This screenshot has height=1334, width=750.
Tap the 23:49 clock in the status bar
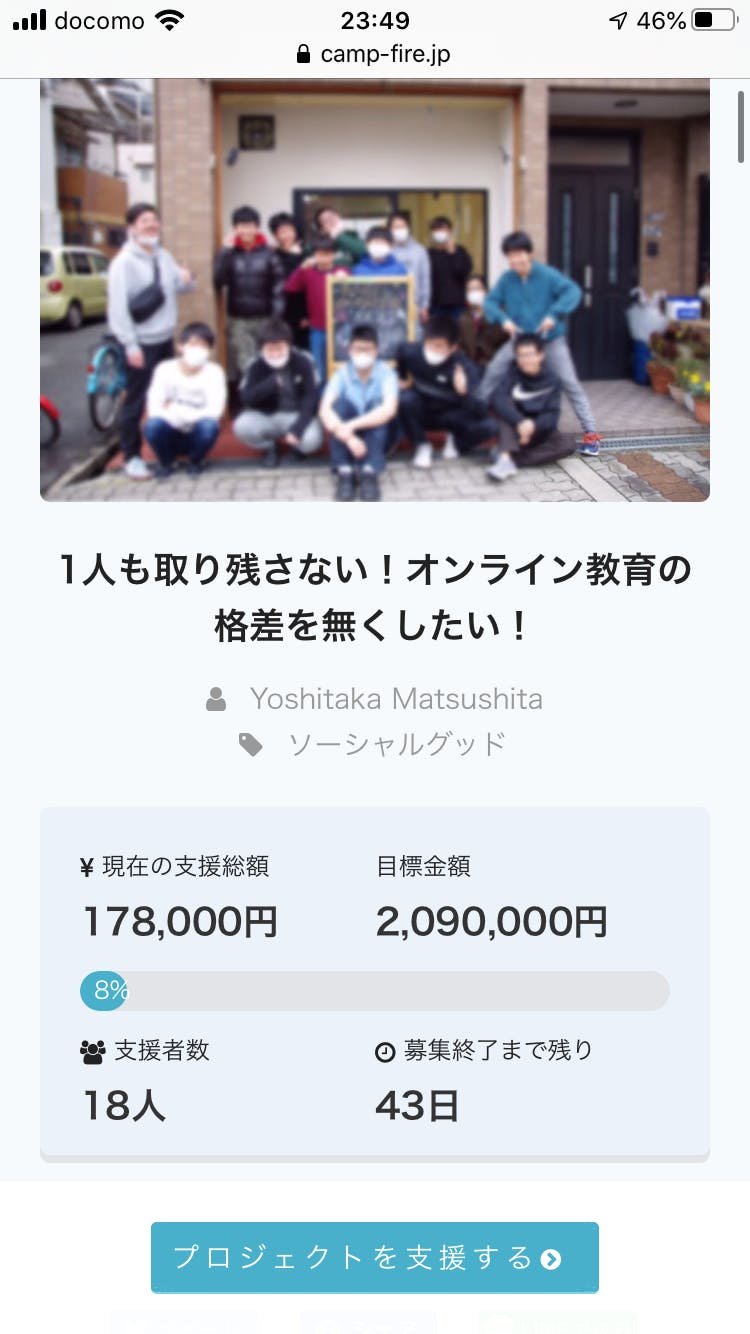375,20
